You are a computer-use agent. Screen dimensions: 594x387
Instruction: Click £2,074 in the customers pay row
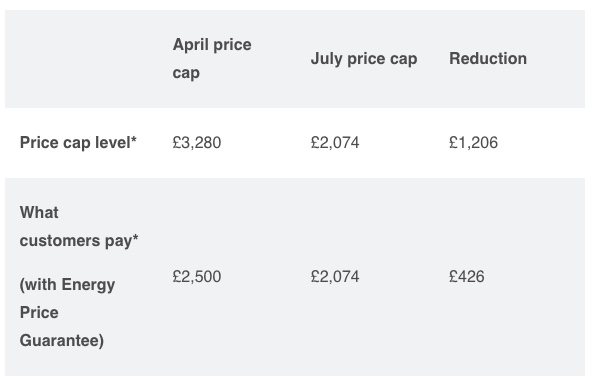pos(335,276)
